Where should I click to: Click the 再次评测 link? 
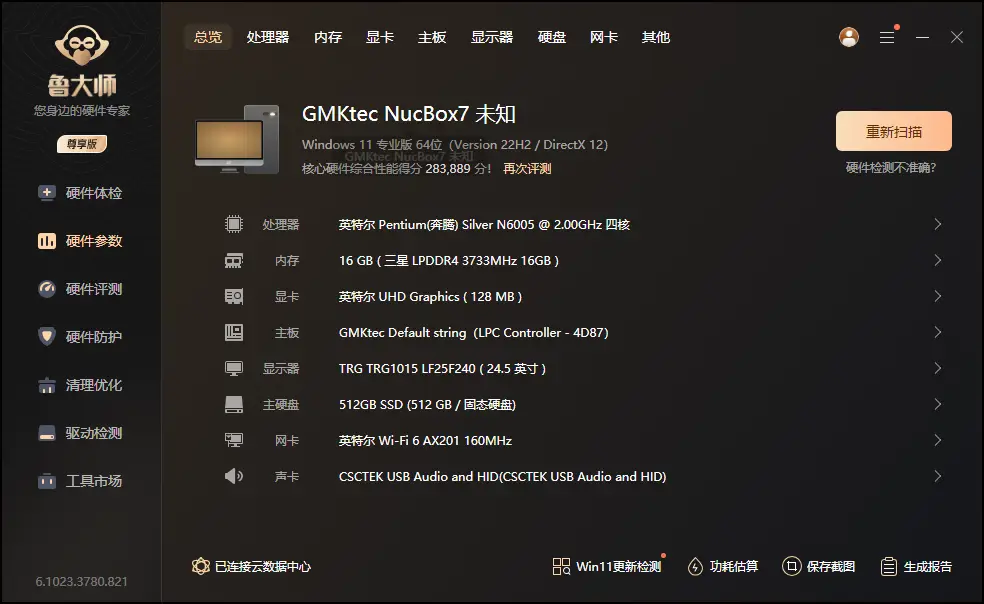point(527,169)
